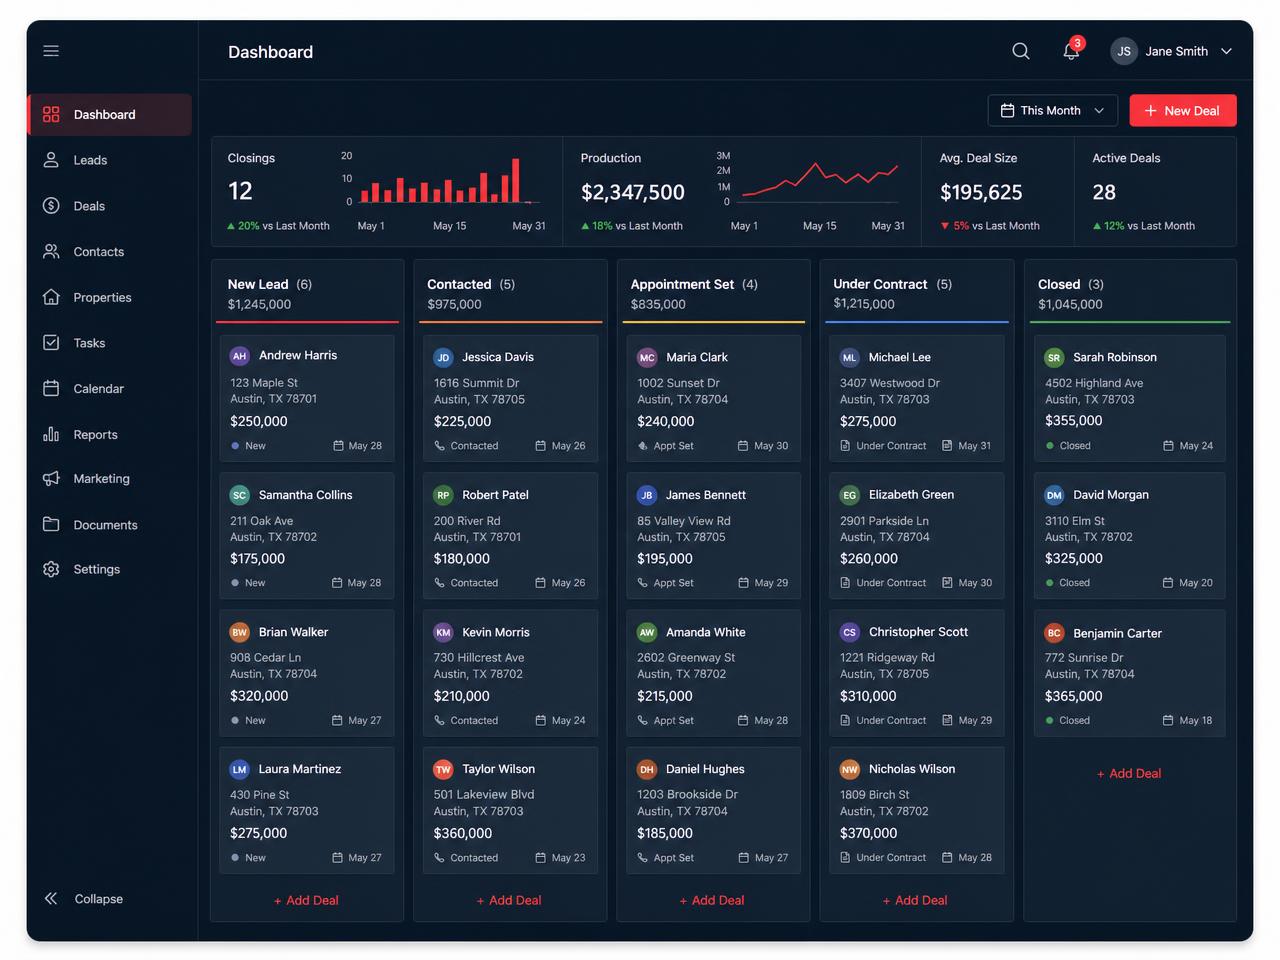This screenshot has height=960, width=1280.
Task: Add a deal under Under Contract
Action: [915, 900]
